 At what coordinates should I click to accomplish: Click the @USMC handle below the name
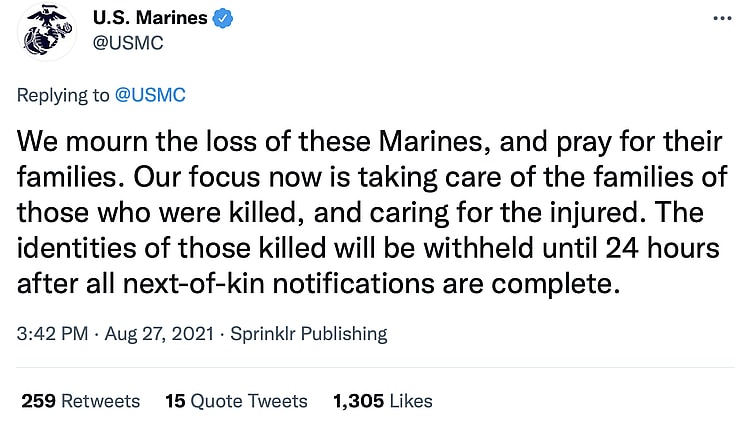click(127, 42)
